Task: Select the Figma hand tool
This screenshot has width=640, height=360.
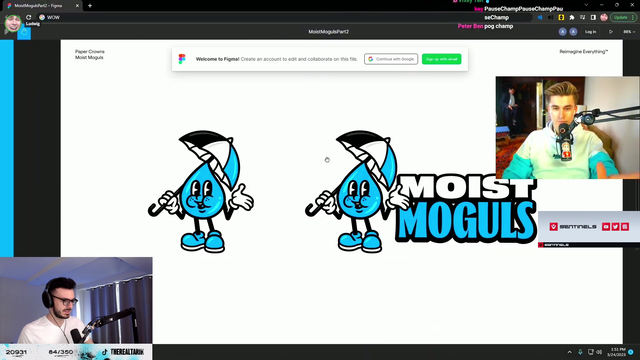Action: click(24, 33)
